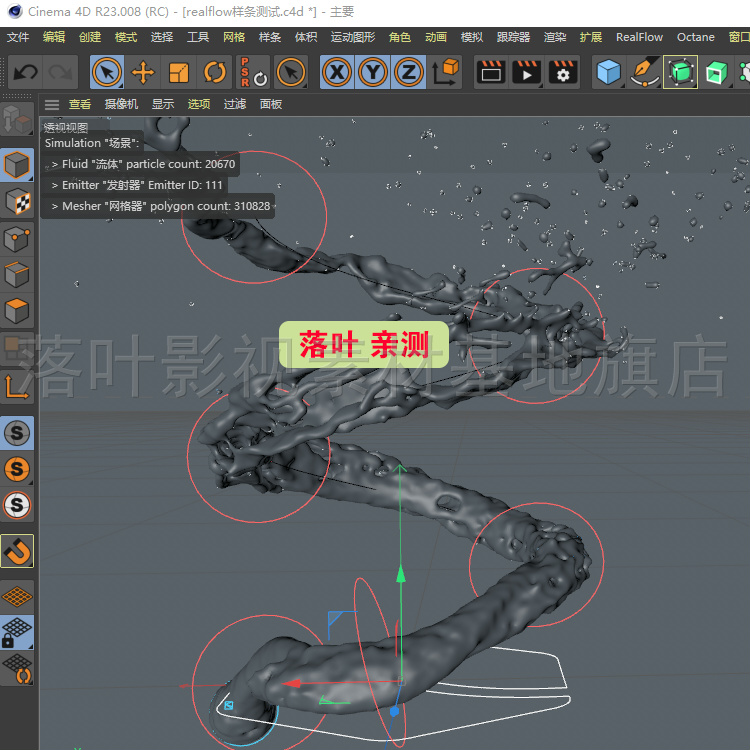This screenshot has height=750, width=750.
Task: Open viewport 选项 menu
Action: click(199, 104)
